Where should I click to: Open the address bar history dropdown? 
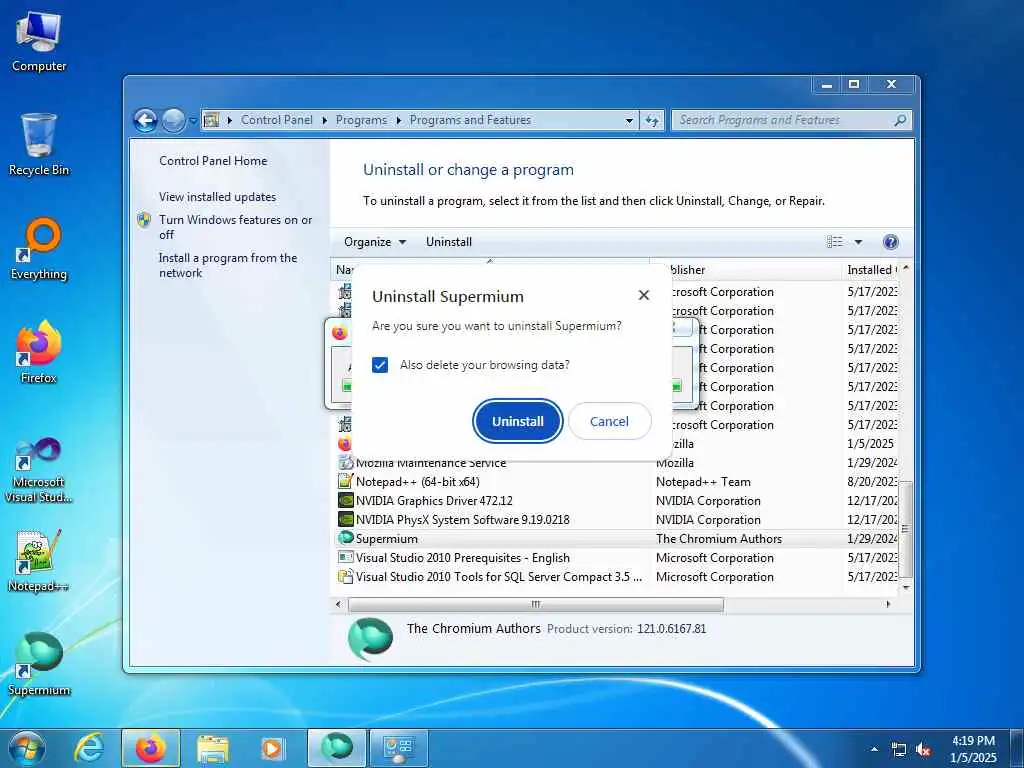click(x=629, y=120)
